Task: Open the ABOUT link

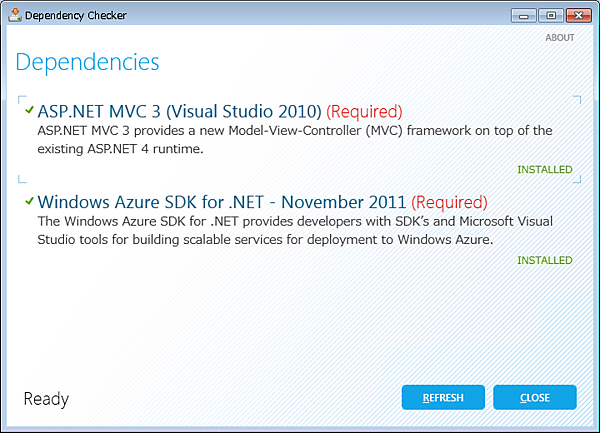Action: [559, 38]
